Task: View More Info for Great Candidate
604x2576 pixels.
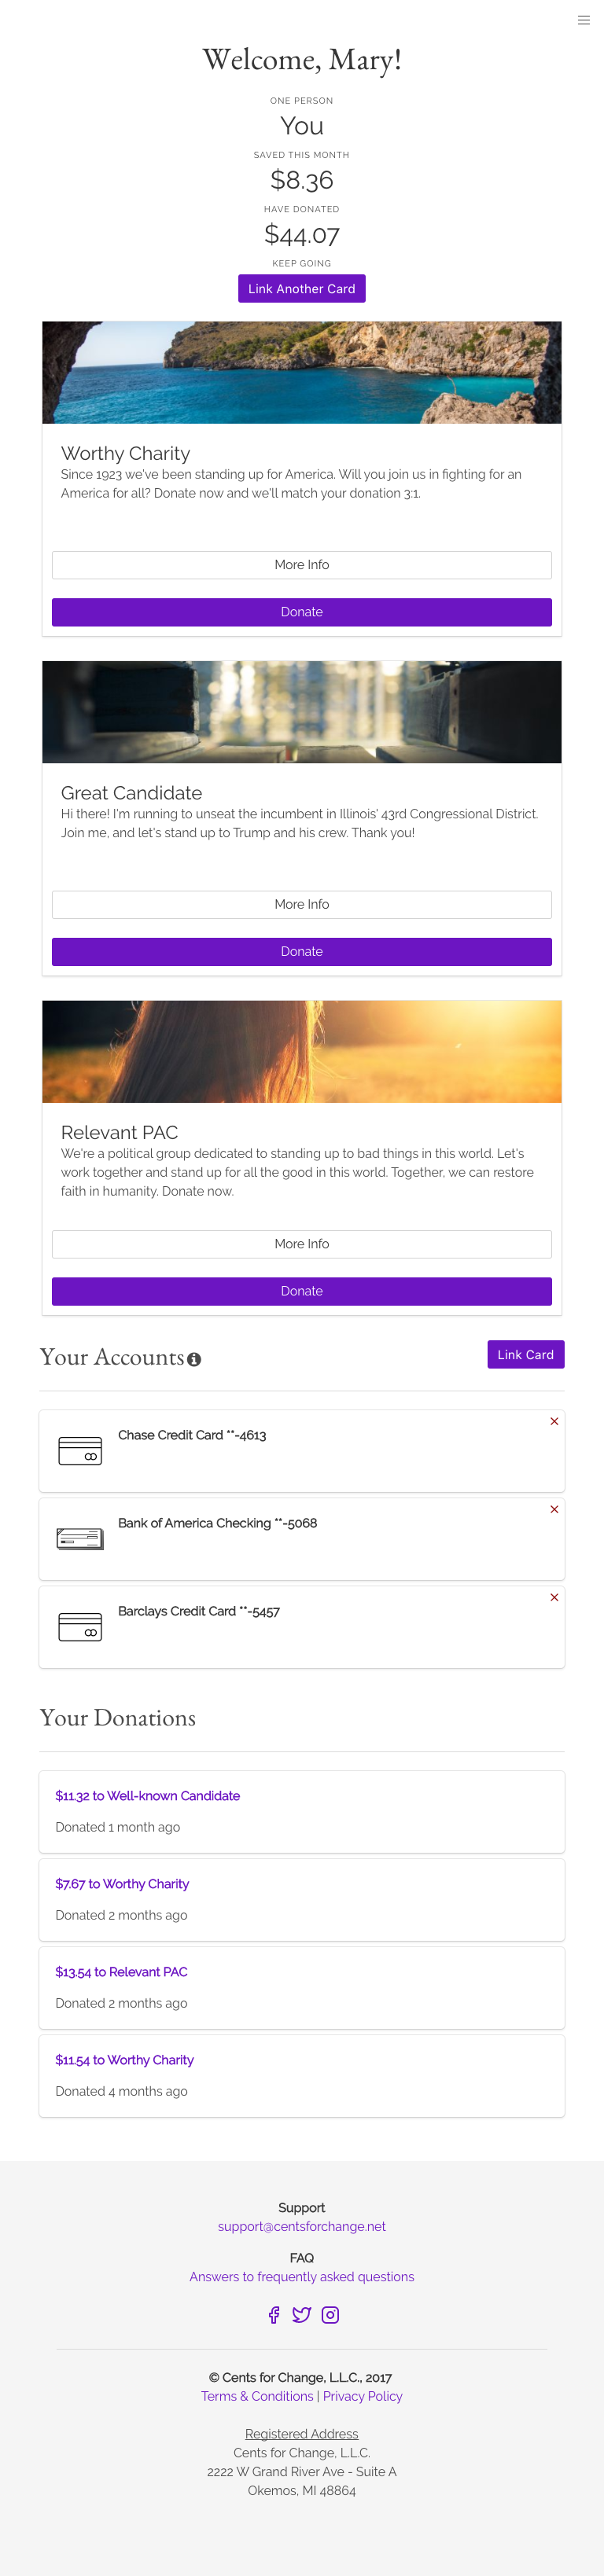Action: 302,904
